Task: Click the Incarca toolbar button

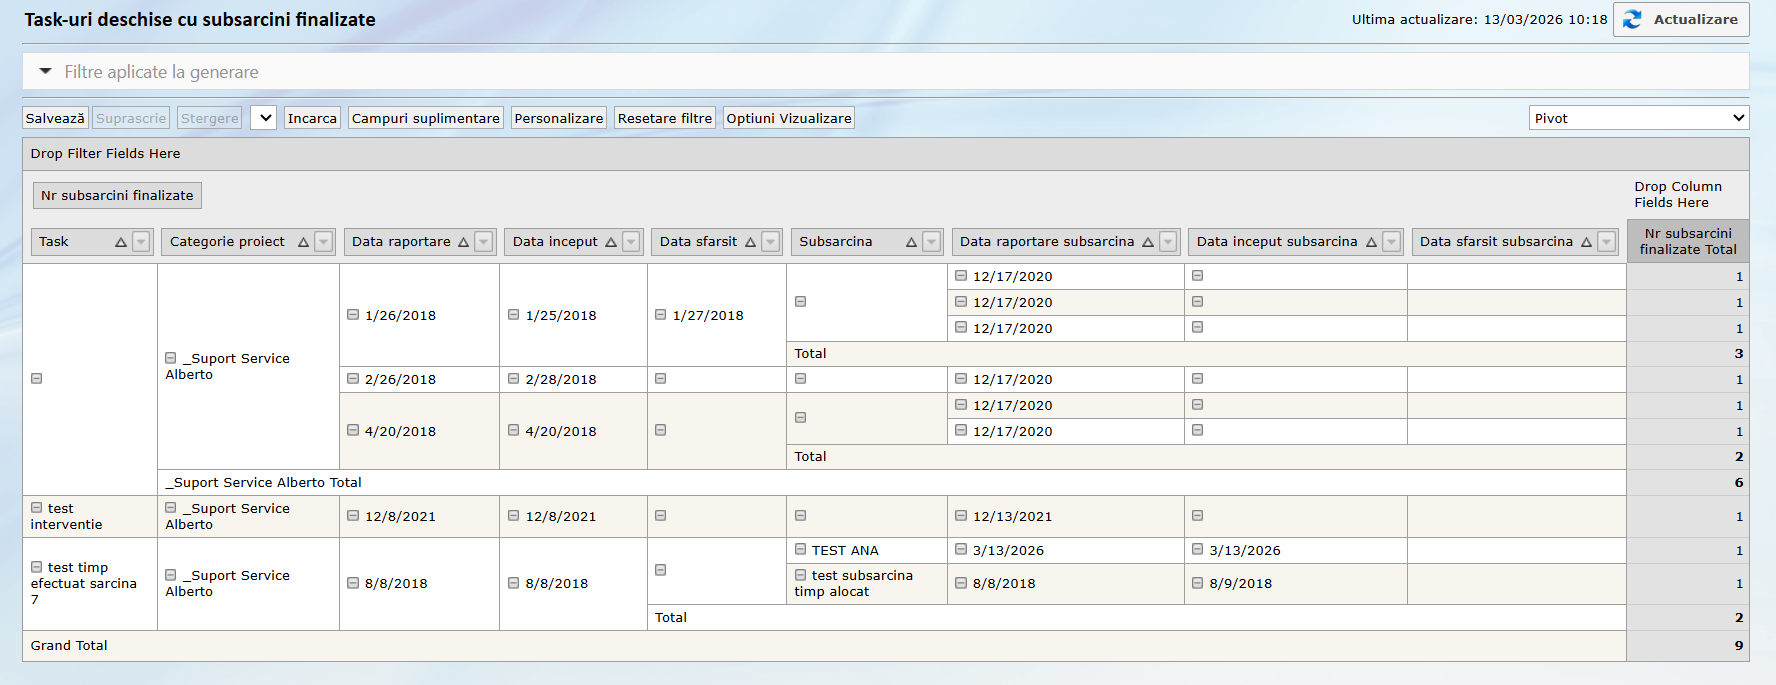Action: coord(312,118)
